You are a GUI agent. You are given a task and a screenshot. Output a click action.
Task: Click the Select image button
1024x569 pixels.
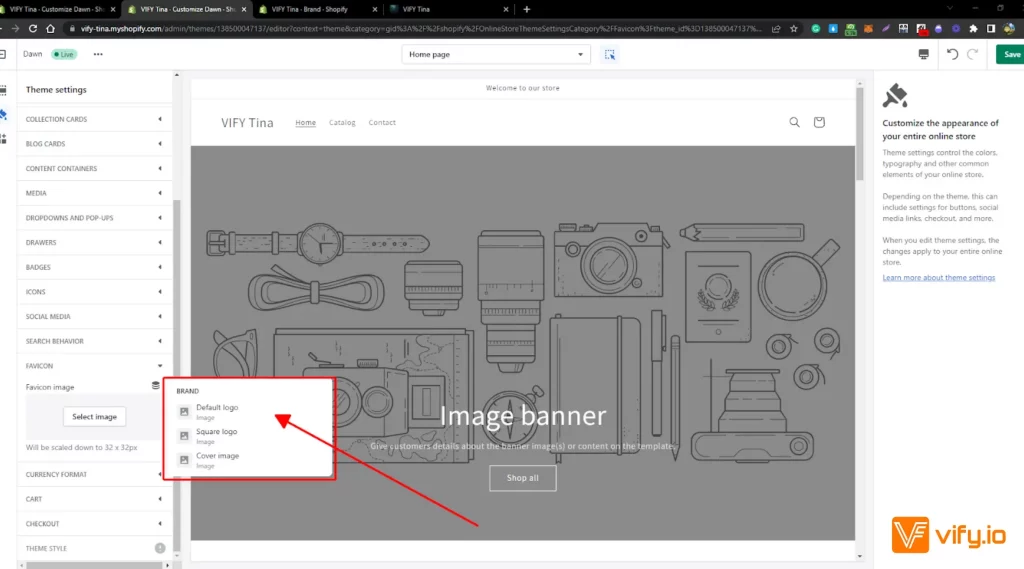[x=94, y=417]
